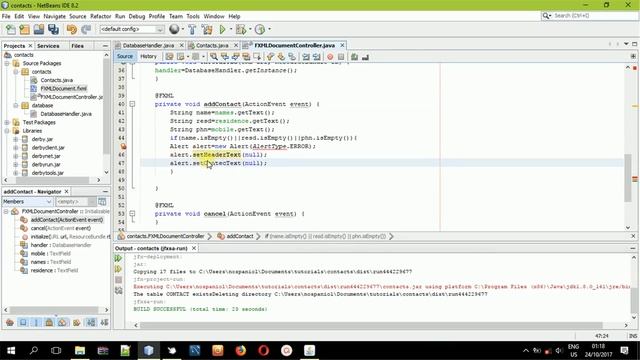Click the green Run Project arrow
The height and width of the screenshot is (360, 640).
point(222,29)
